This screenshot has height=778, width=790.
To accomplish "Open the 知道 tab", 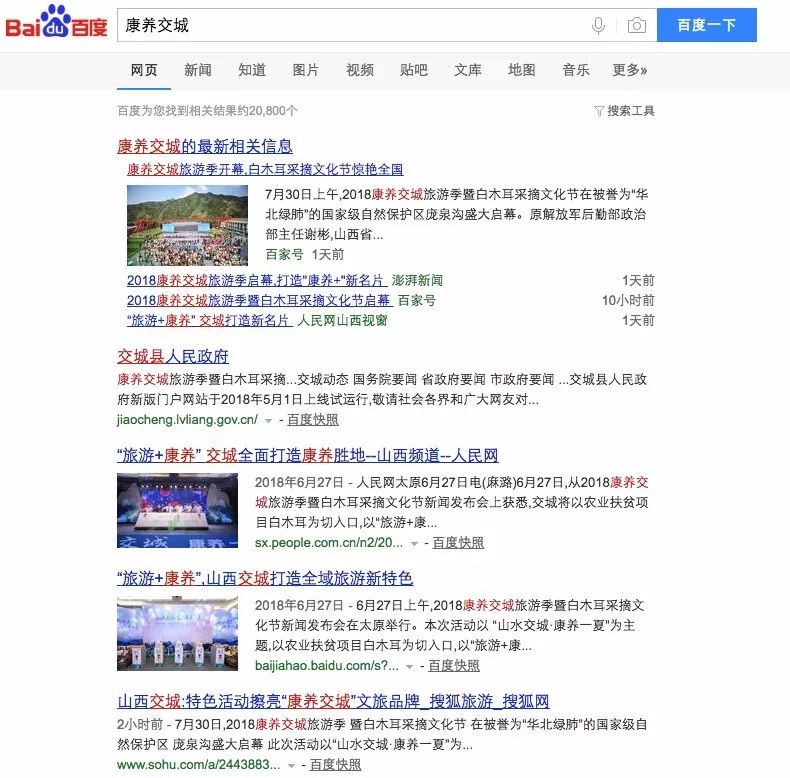I will 251,70.
